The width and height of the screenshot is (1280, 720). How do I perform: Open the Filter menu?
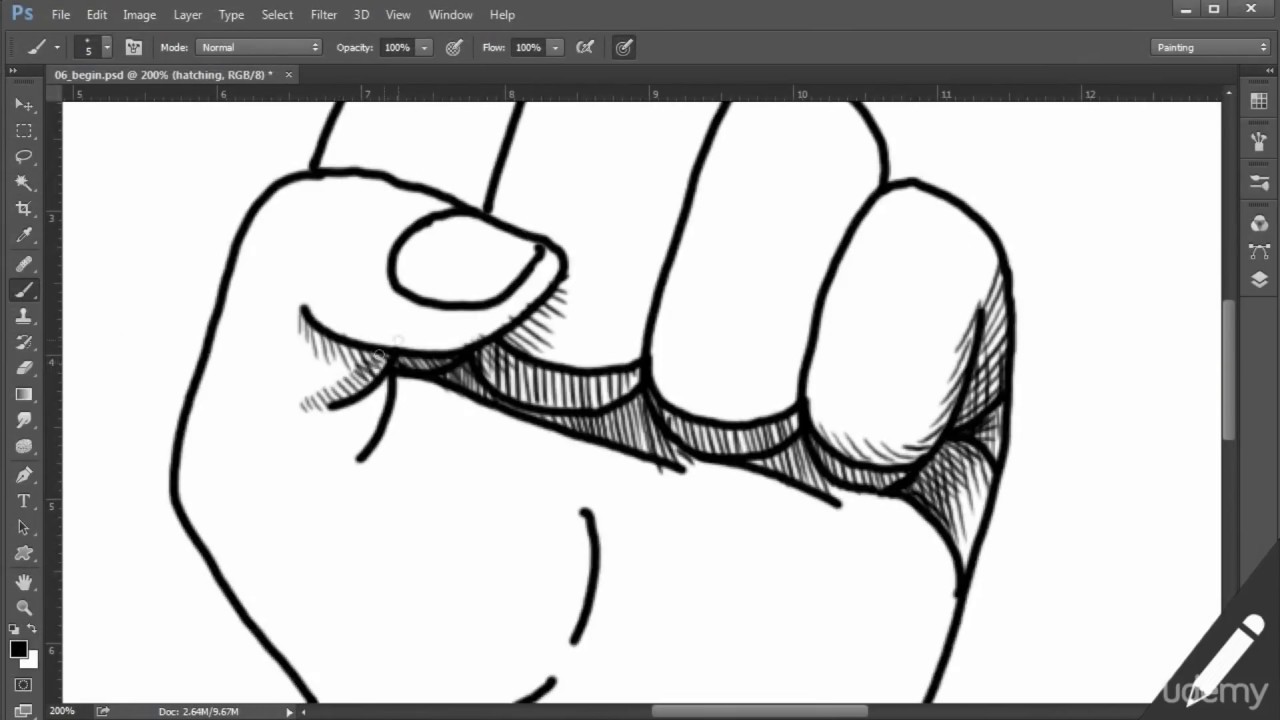pos(323,15)
